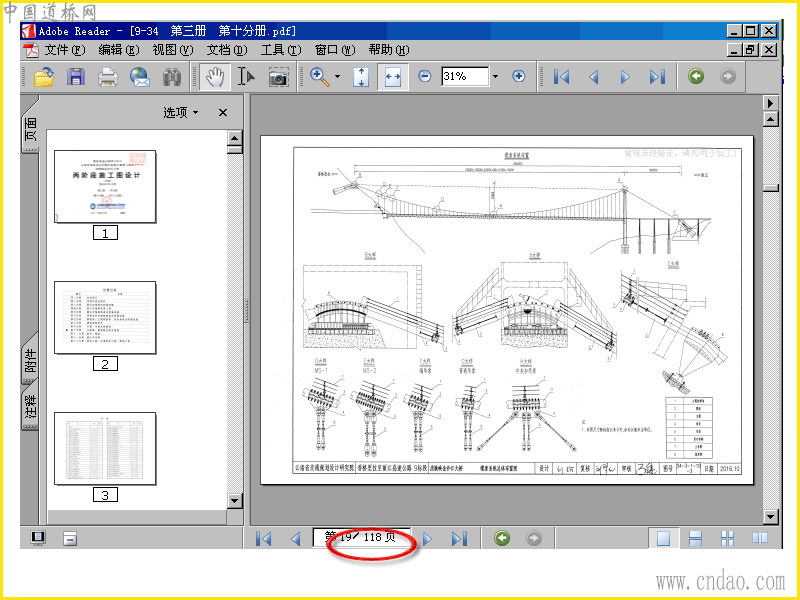Screen dimensions: 800x600
Task: Enable continuous page layout view
Action: click(695, 539)
